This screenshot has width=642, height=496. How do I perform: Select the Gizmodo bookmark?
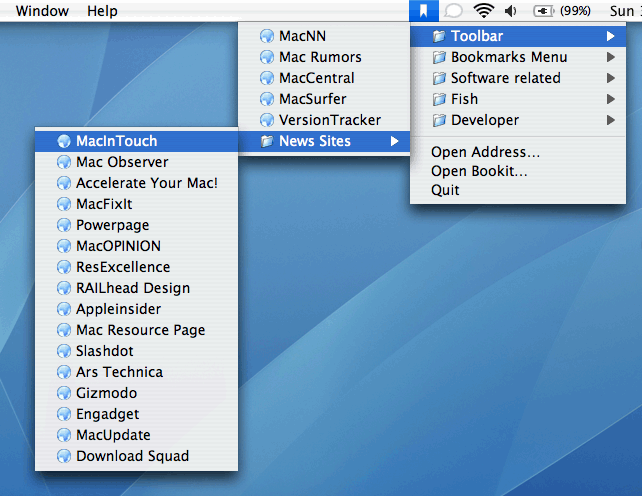pos(136,393)
